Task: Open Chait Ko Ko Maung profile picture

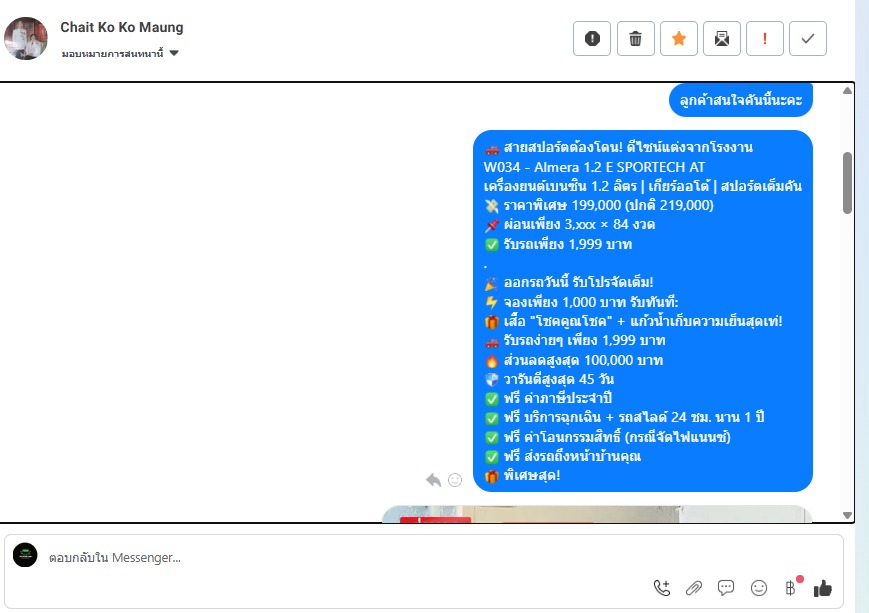Action: pyautogui.click(x=25, y=38)
